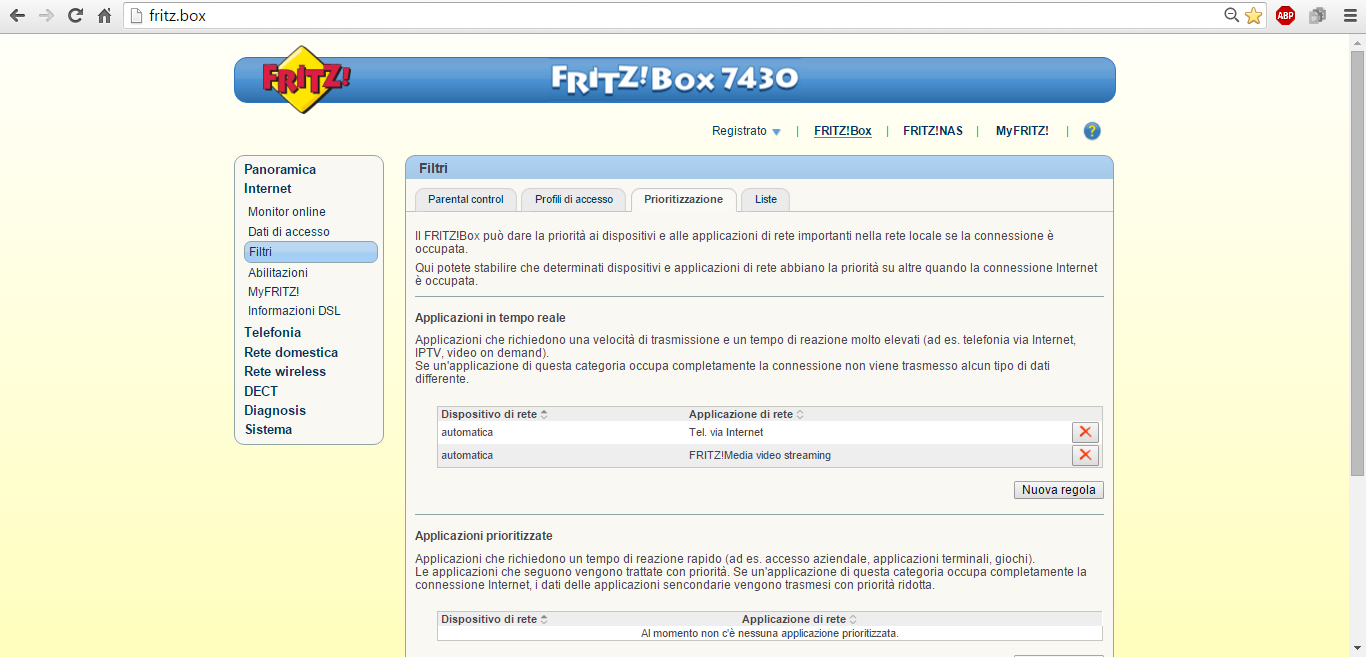Open the Profili di accesso tab

coord(573,199)
